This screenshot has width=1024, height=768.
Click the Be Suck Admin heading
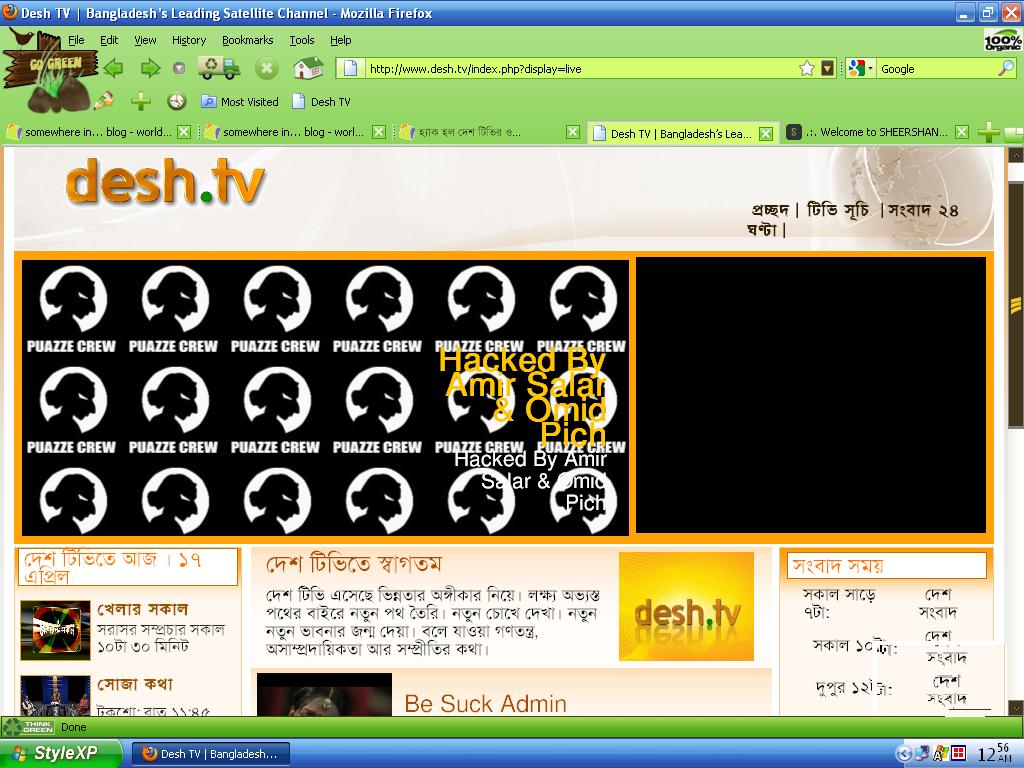coord(485,703)
